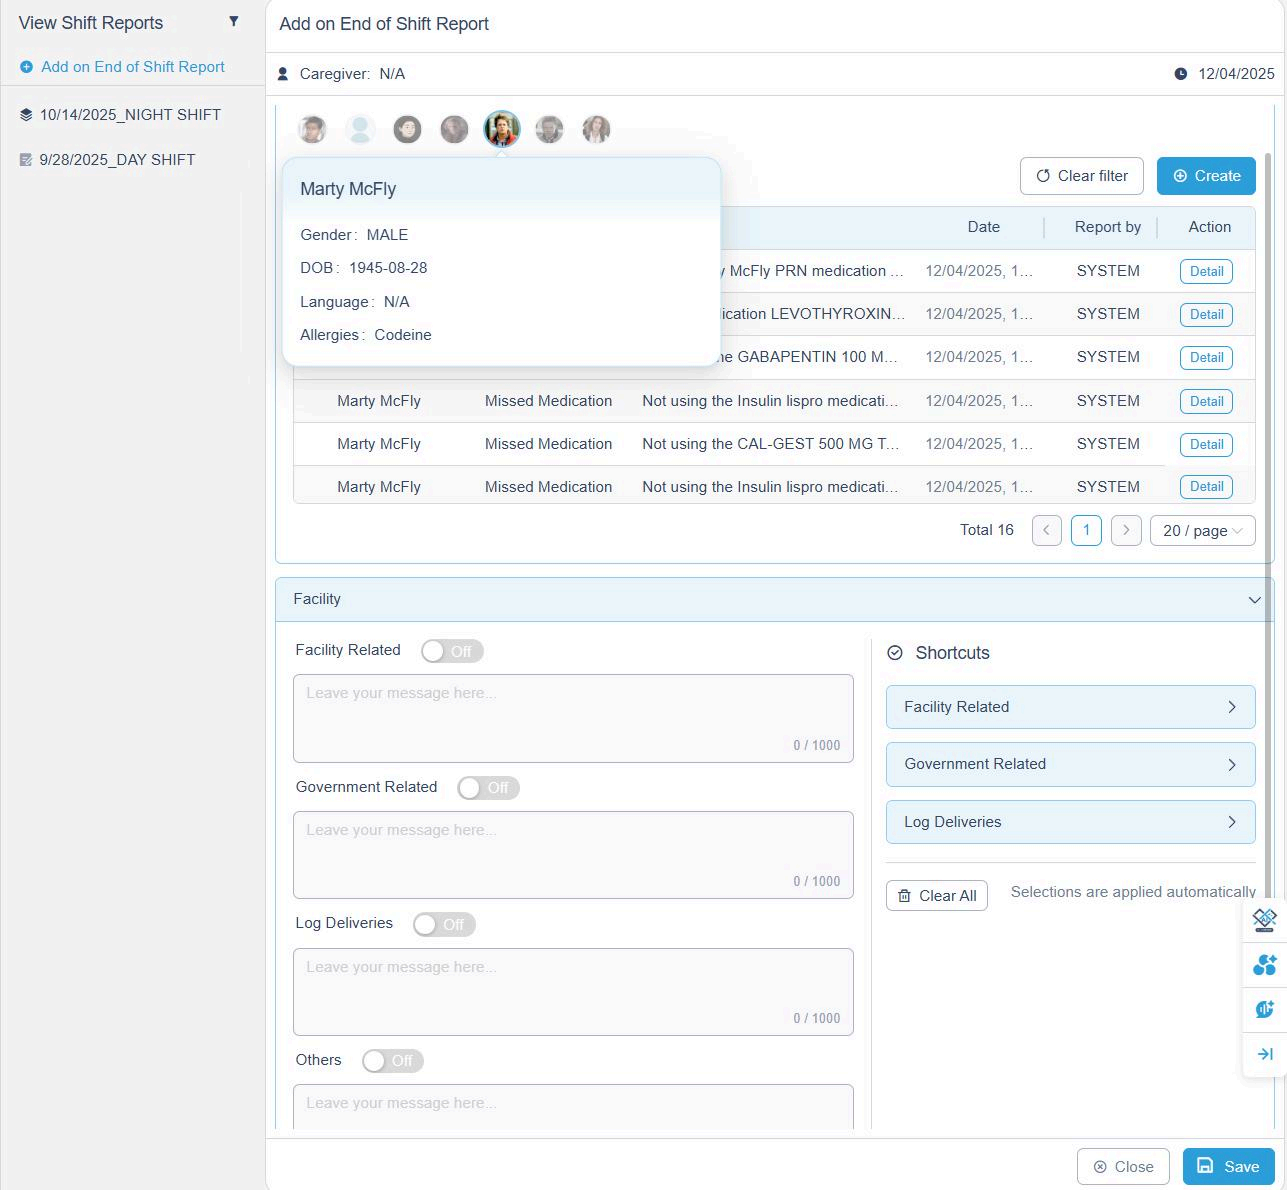The width and height of the screenshot is (1287, 1190).
Task: Click the filter funnel icon beside View Shift Reports
Action: [x=234, y=21]
